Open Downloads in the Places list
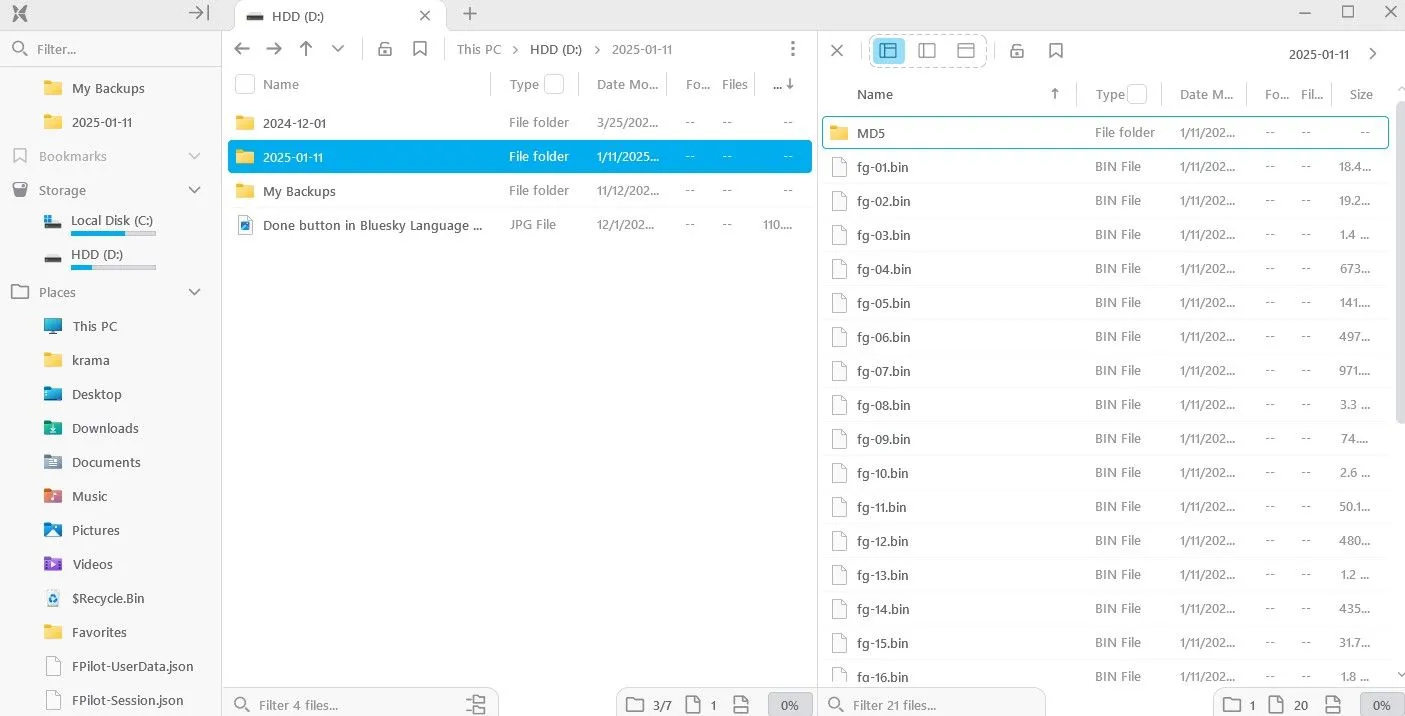1405x716 pixels. click(105, 429)
